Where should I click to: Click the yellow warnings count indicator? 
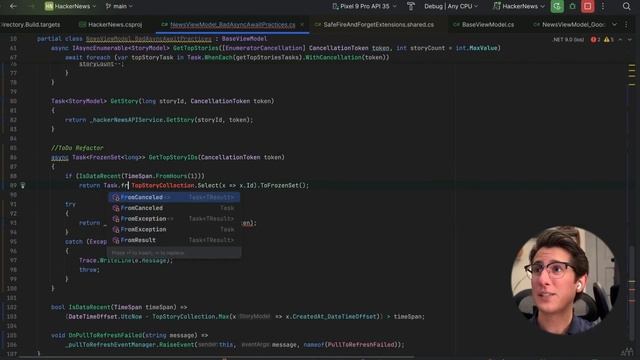coord(609,40)
